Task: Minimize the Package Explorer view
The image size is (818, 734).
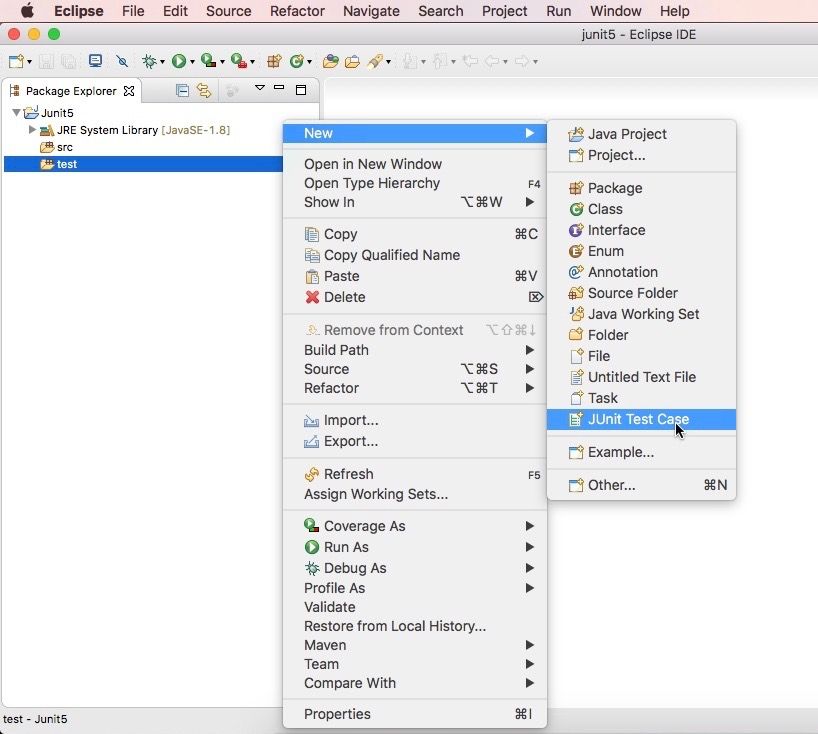Action: [279, 88]
